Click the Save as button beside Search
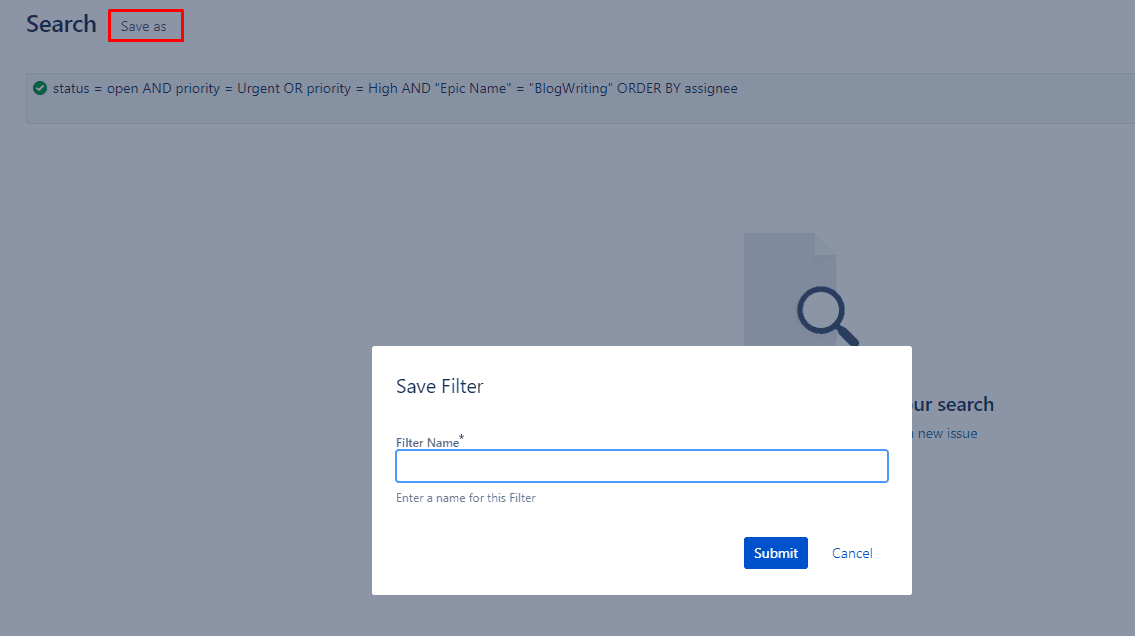Screen dimensions: 1135x636 145,26
